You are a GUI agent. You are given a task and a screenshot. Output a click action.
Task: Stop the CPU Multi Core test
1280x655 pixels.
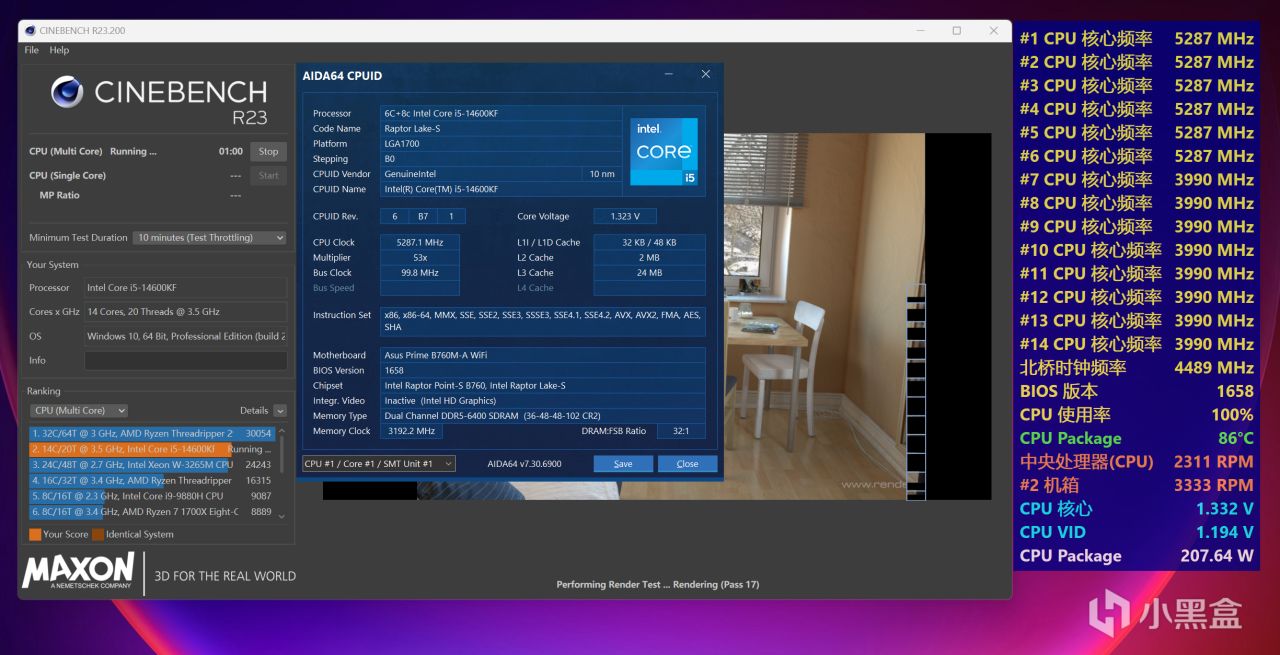click(268, 152)
